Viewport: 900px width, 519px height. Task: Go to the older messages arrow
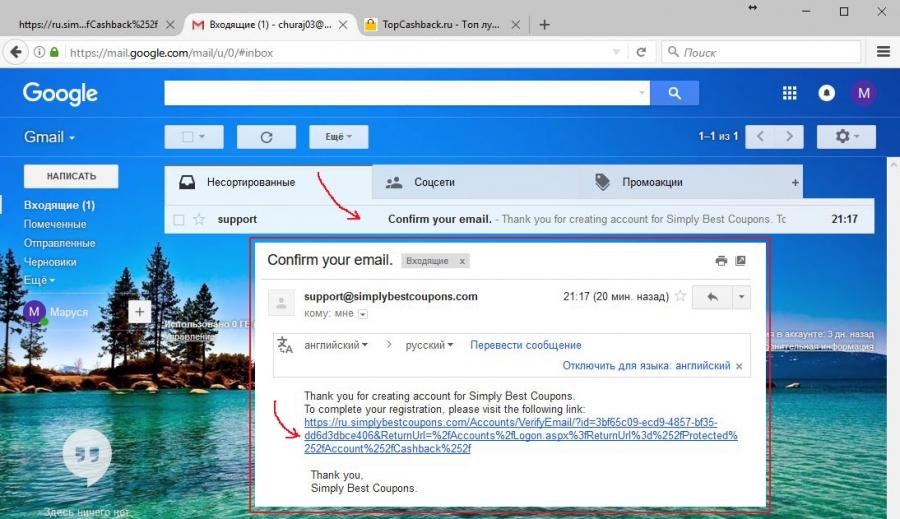pyautogui.click(x=789, y=137)
